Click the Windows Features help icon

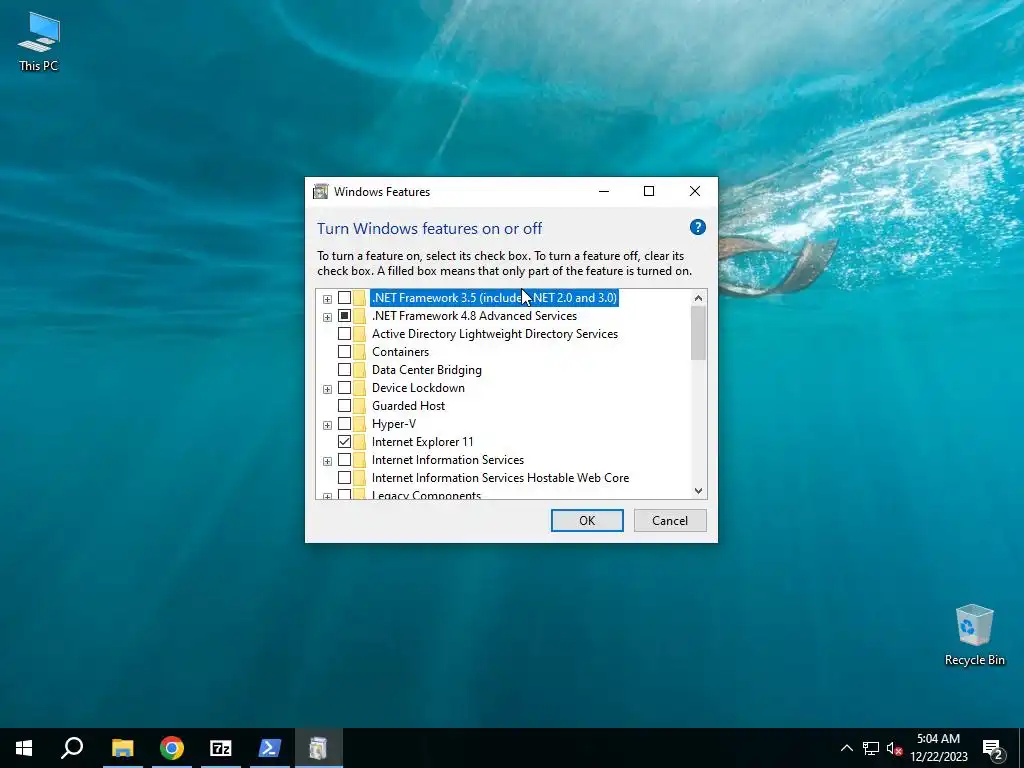[697, 227]
